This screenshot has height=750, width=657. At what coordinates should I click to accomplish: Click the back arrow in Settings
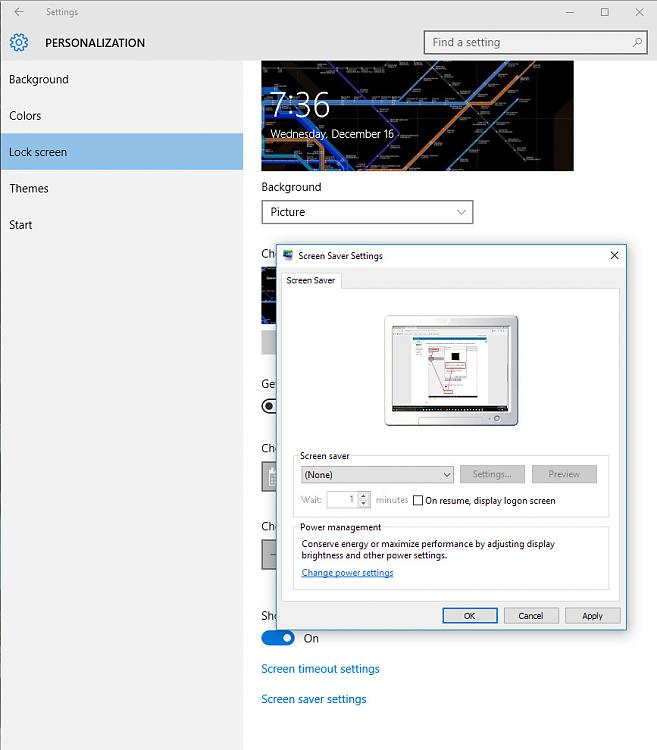click(x=19, y=12)
